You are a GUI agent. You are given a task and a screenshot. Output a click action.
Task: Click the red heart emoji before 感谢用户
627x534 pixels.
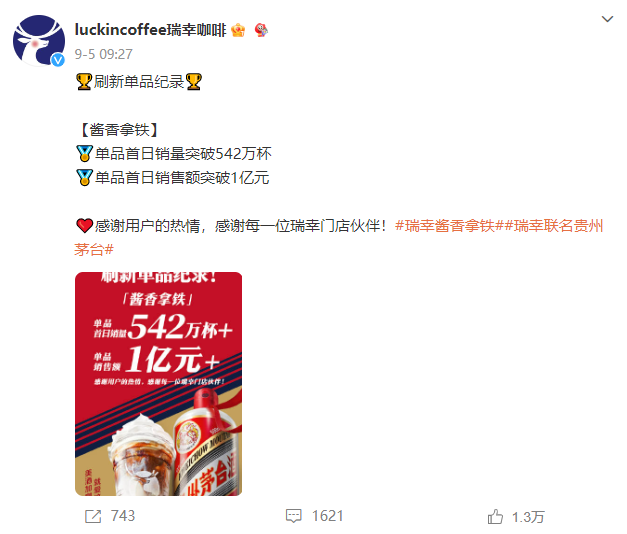pyautogui.click(x=84, y=226)
